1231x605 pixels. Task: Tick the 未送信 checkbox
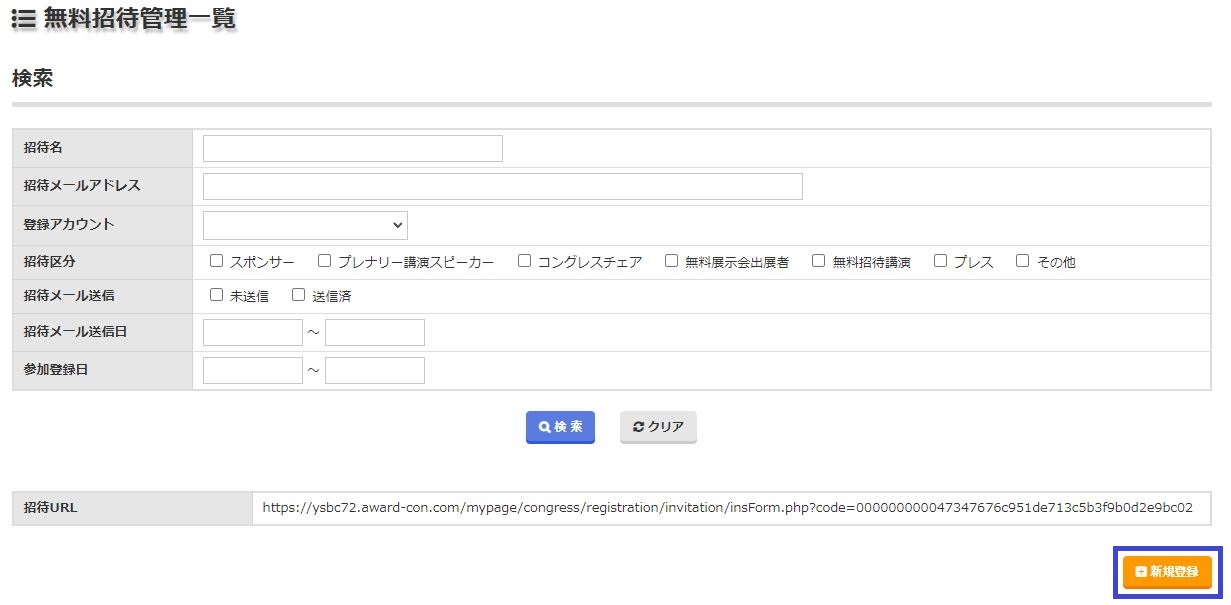click(217, 295)
